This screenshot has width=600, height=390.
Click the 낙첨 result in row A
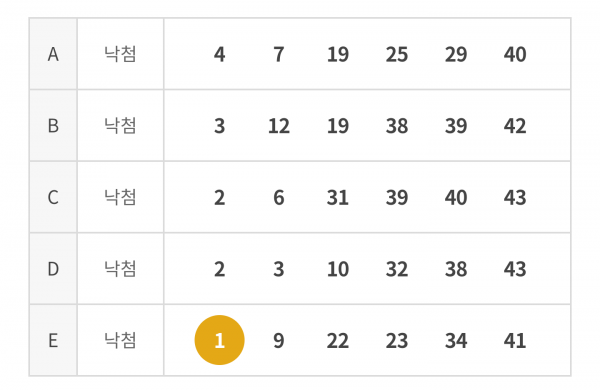pyautogui.click(x=120, y=54)
